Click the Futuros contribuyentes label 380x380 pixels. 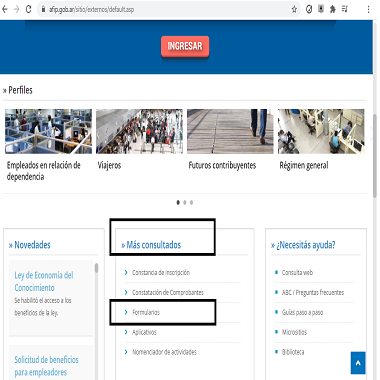click(x=222, y=166)
